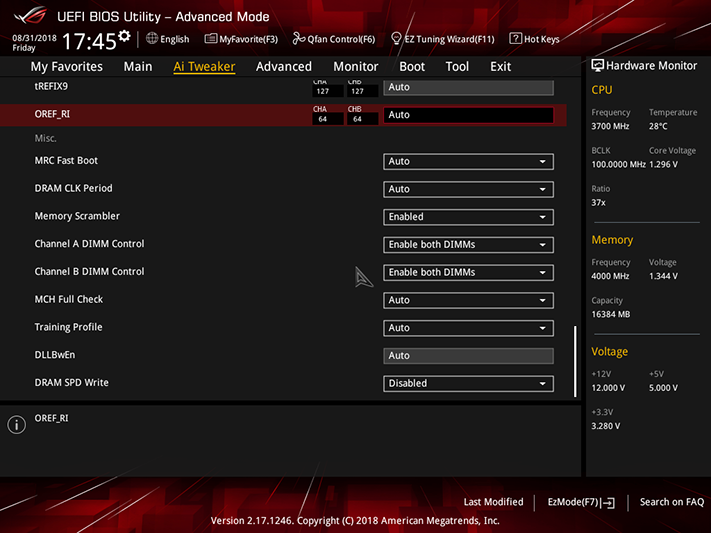The width and height of the screenshot is (711, 533).
Task: Click the Channel B DIMM Control label
Action: click(x=89, y=271)
